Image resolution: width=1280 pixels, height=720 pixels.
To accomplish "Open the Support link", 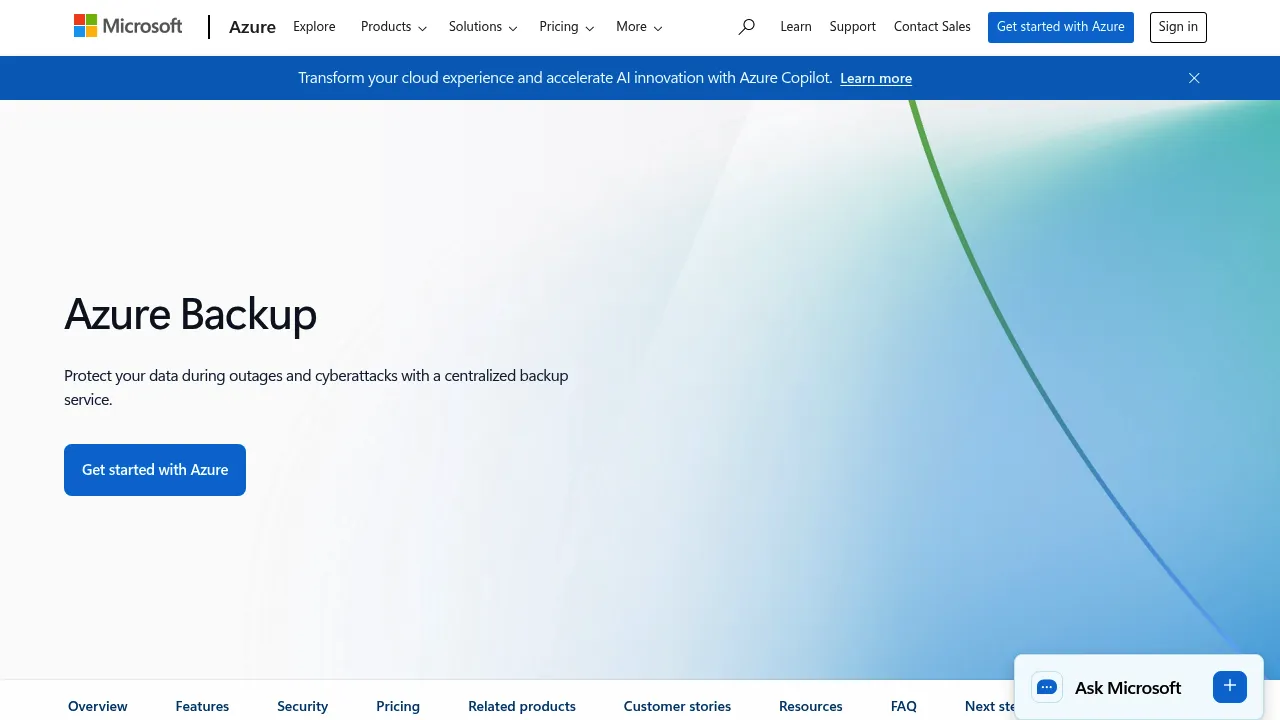I will [853, 27].
